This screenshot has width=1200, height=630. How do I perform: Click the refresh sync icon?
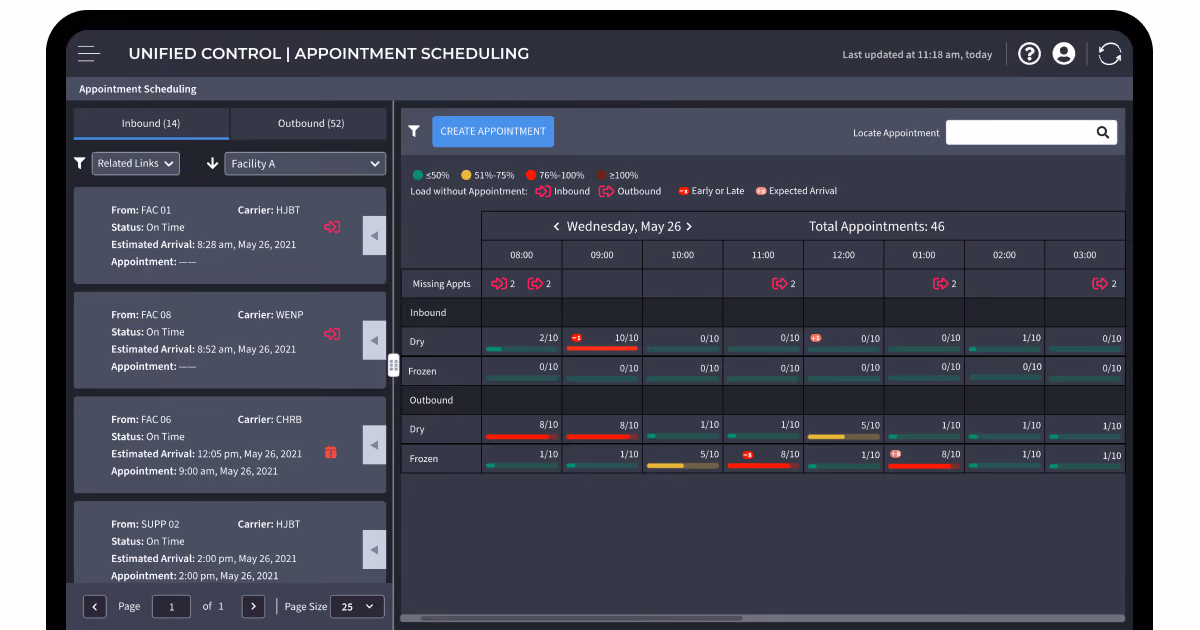(x=1109, y=54)
